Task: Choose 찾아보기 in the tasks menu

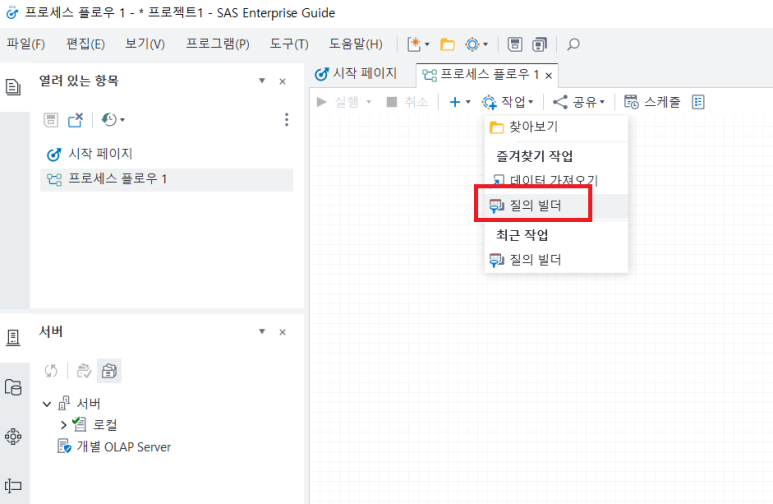Action: [x=556, y=127]
